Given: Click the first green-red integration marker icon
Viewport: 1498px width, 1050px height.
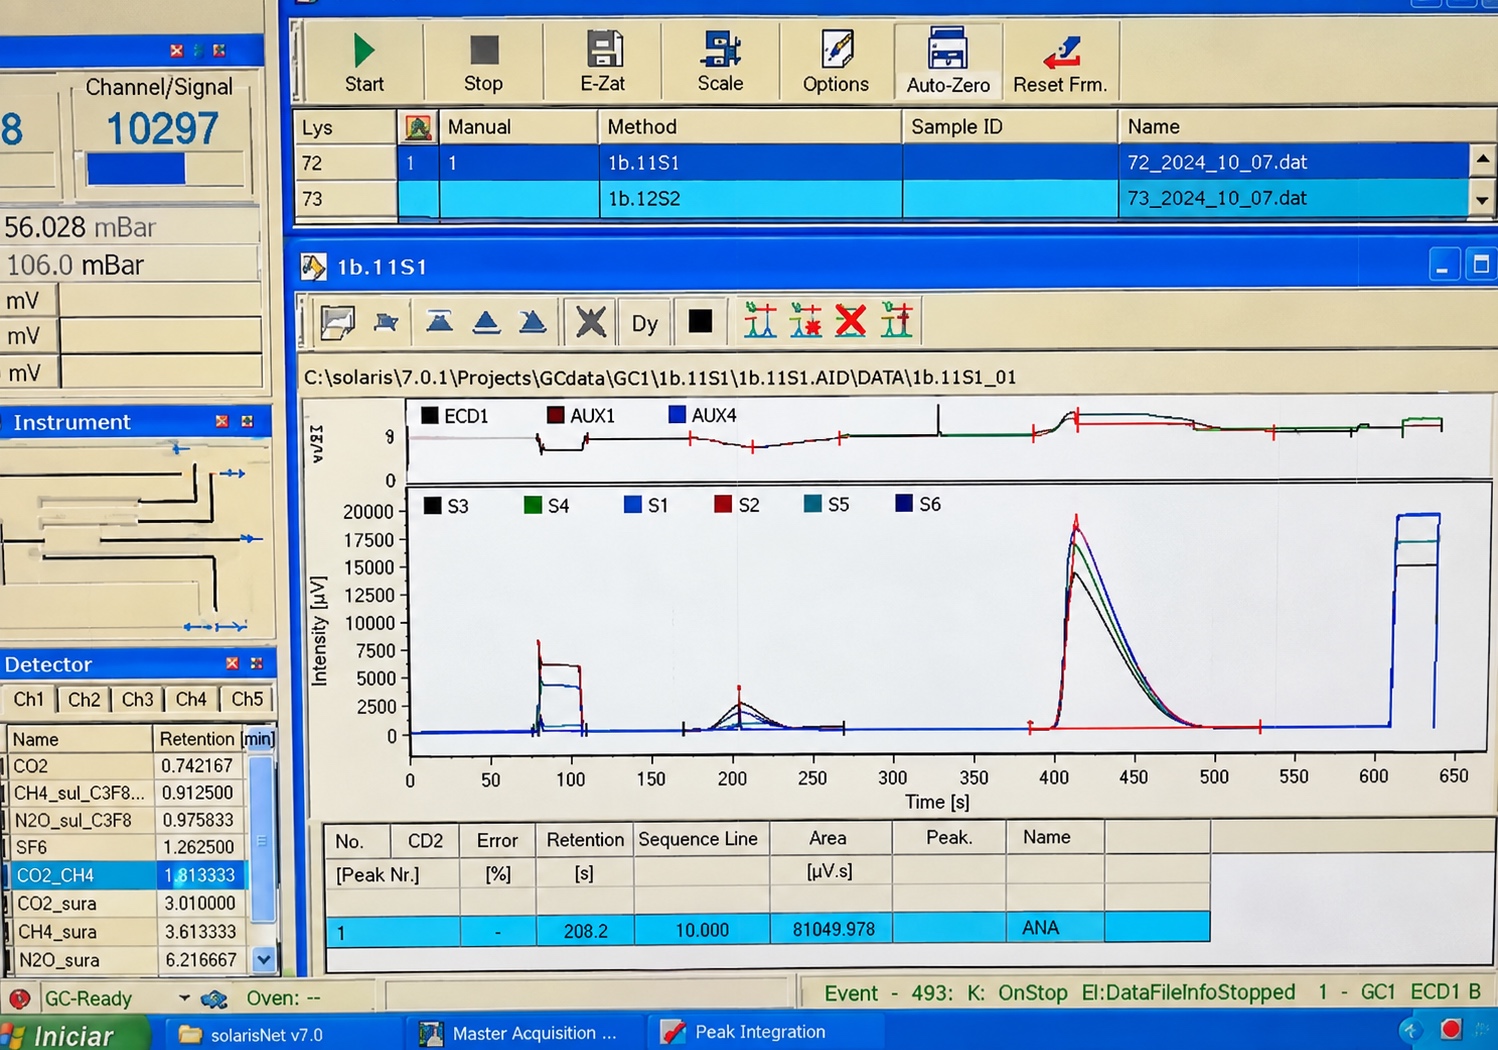Looking at the screenshot, I should (x=760, y=321).
